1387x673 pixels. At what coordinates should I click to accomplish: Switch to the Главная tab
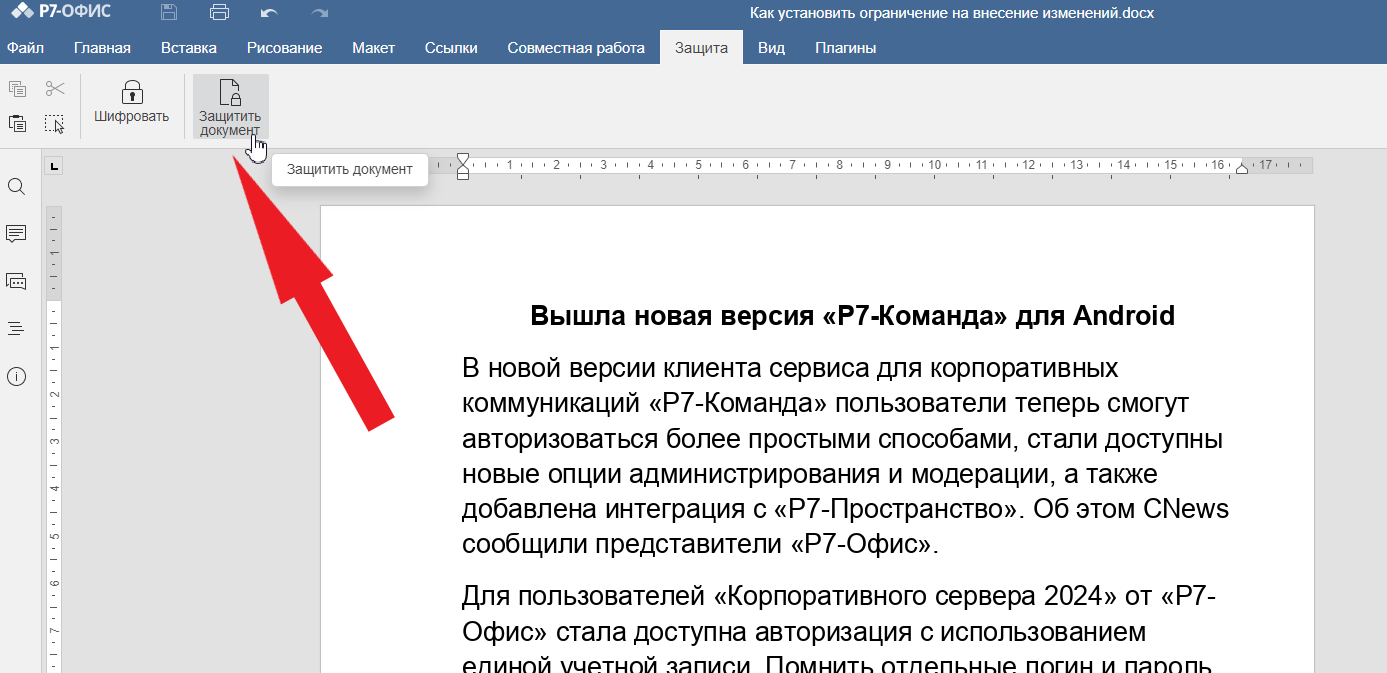pyautogui.click(x=103, y=47)
